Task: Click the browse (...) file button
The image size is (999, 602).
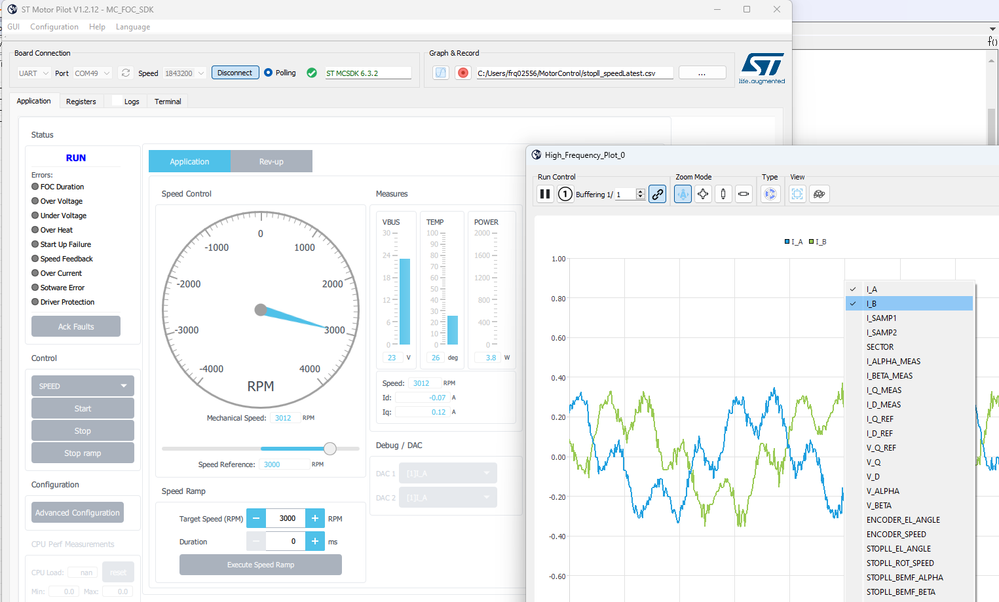Action: [x=702, y=73]
